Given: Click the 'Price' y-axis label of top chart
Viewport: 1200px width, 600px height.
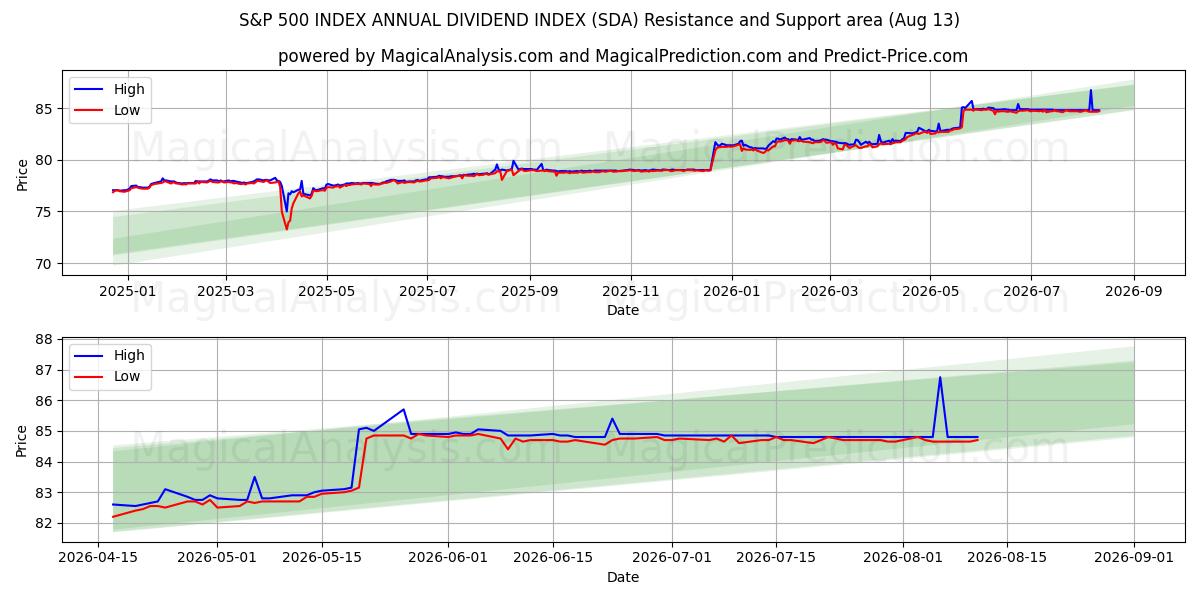Looking at the screenshot, I should (x=22, y=173).
